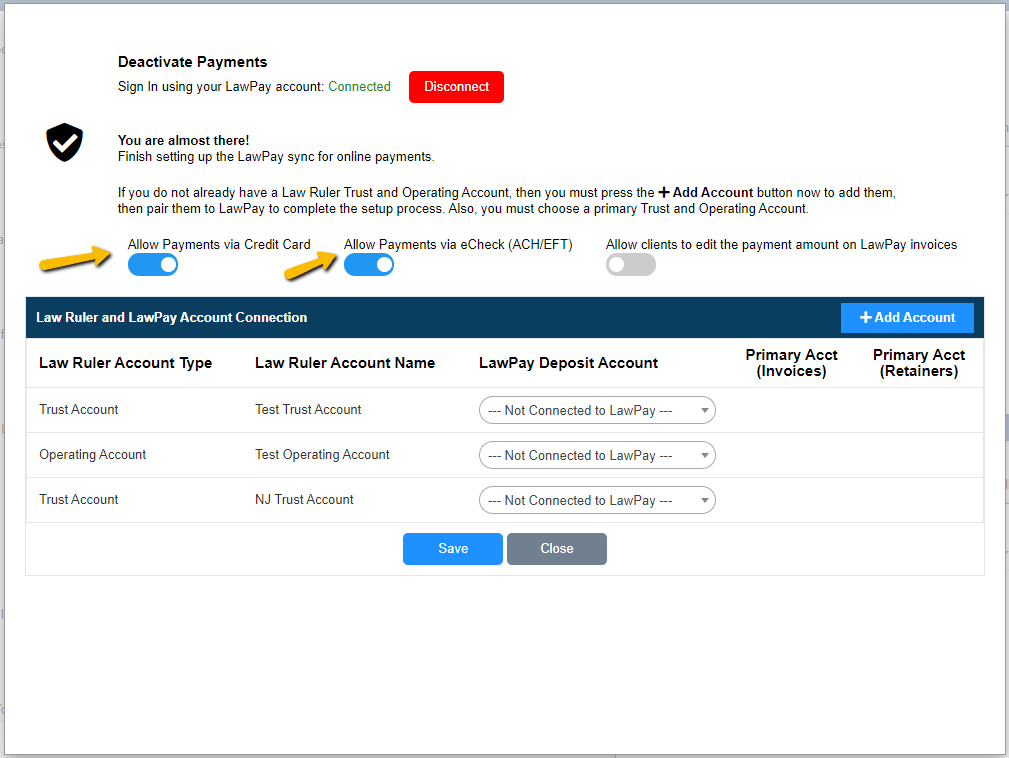Save the LawPay account connections

point(453,549)
